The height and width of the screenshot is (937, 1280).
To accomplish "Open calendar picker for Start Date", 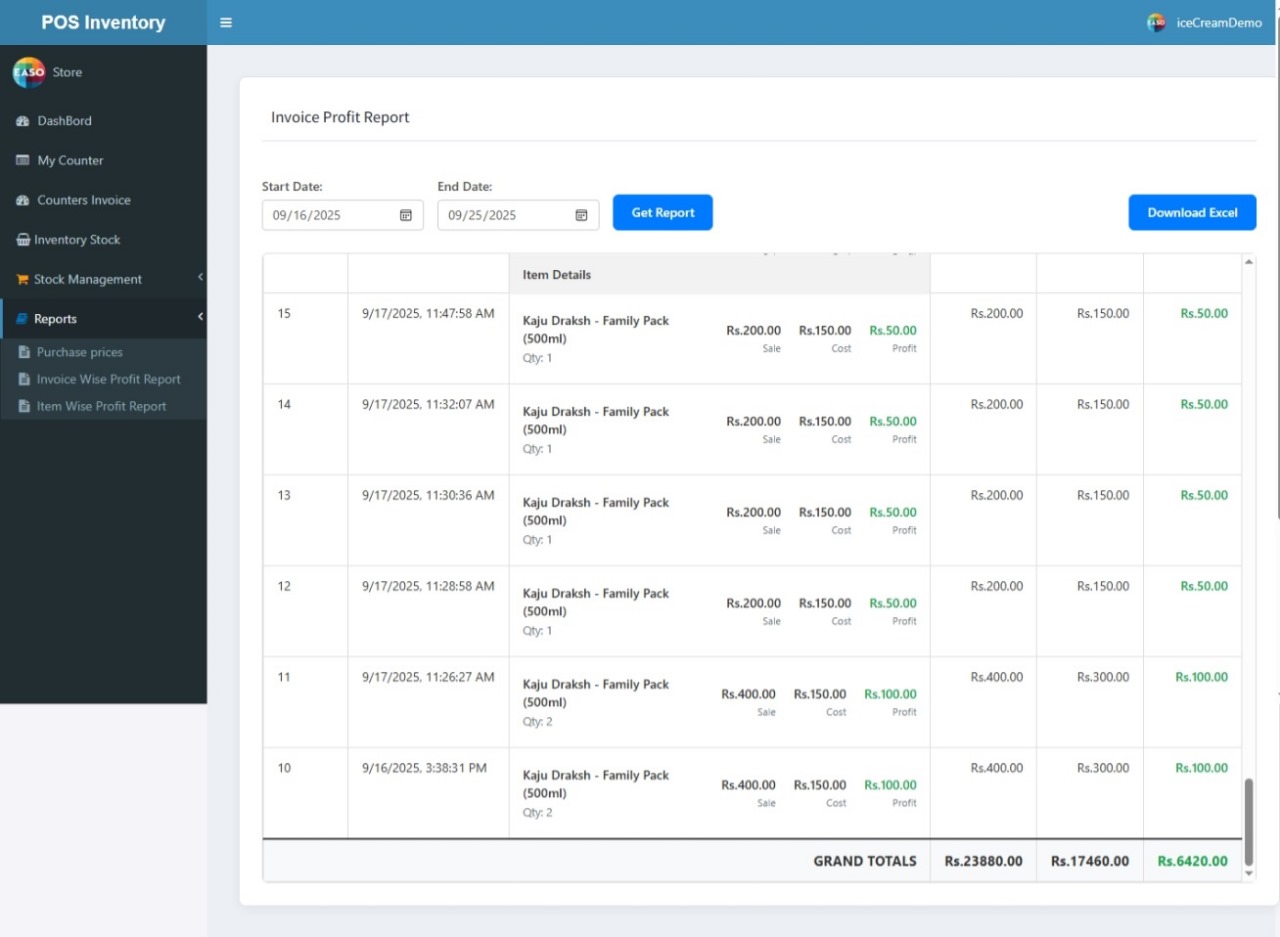I will [x=406, y=215].
